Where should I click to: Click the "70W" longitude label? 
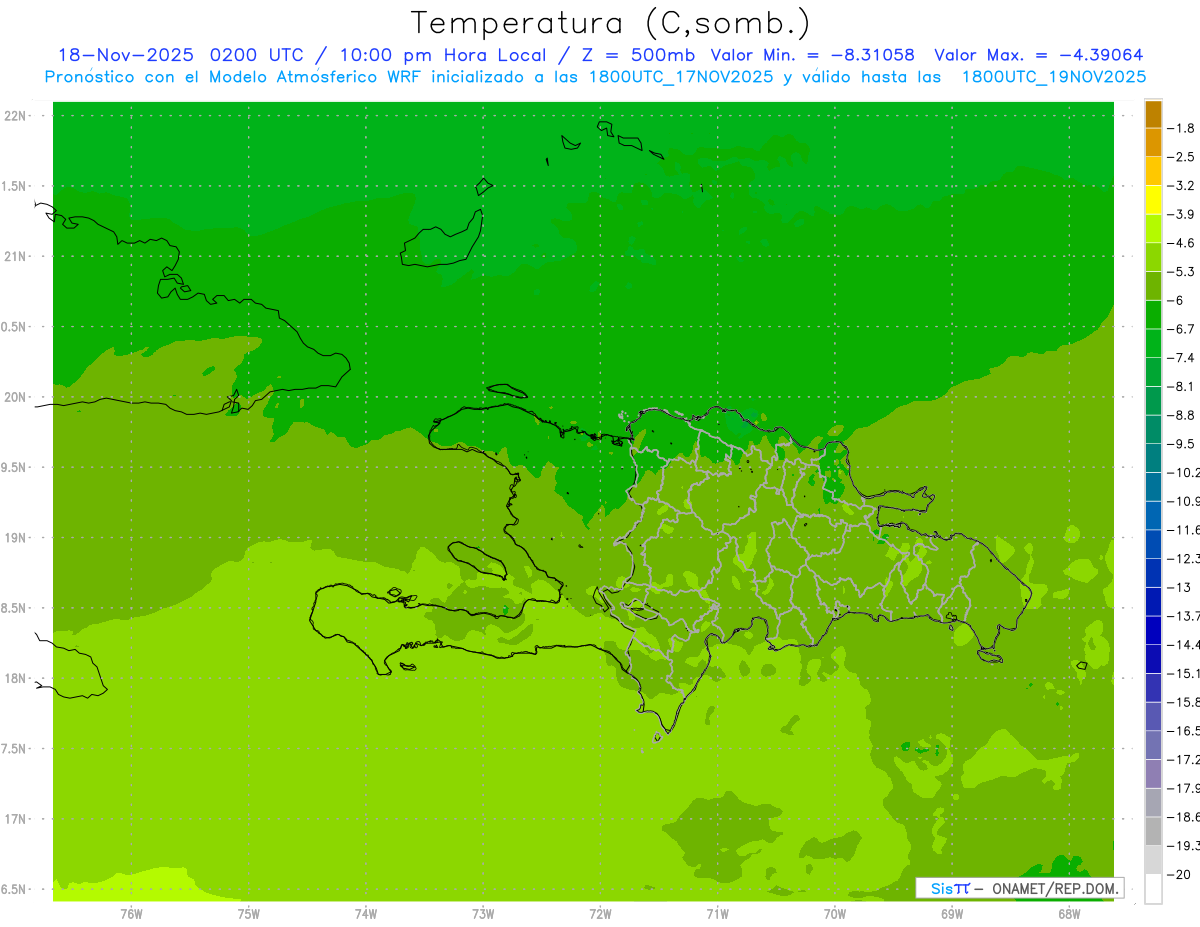coord(835,913)
